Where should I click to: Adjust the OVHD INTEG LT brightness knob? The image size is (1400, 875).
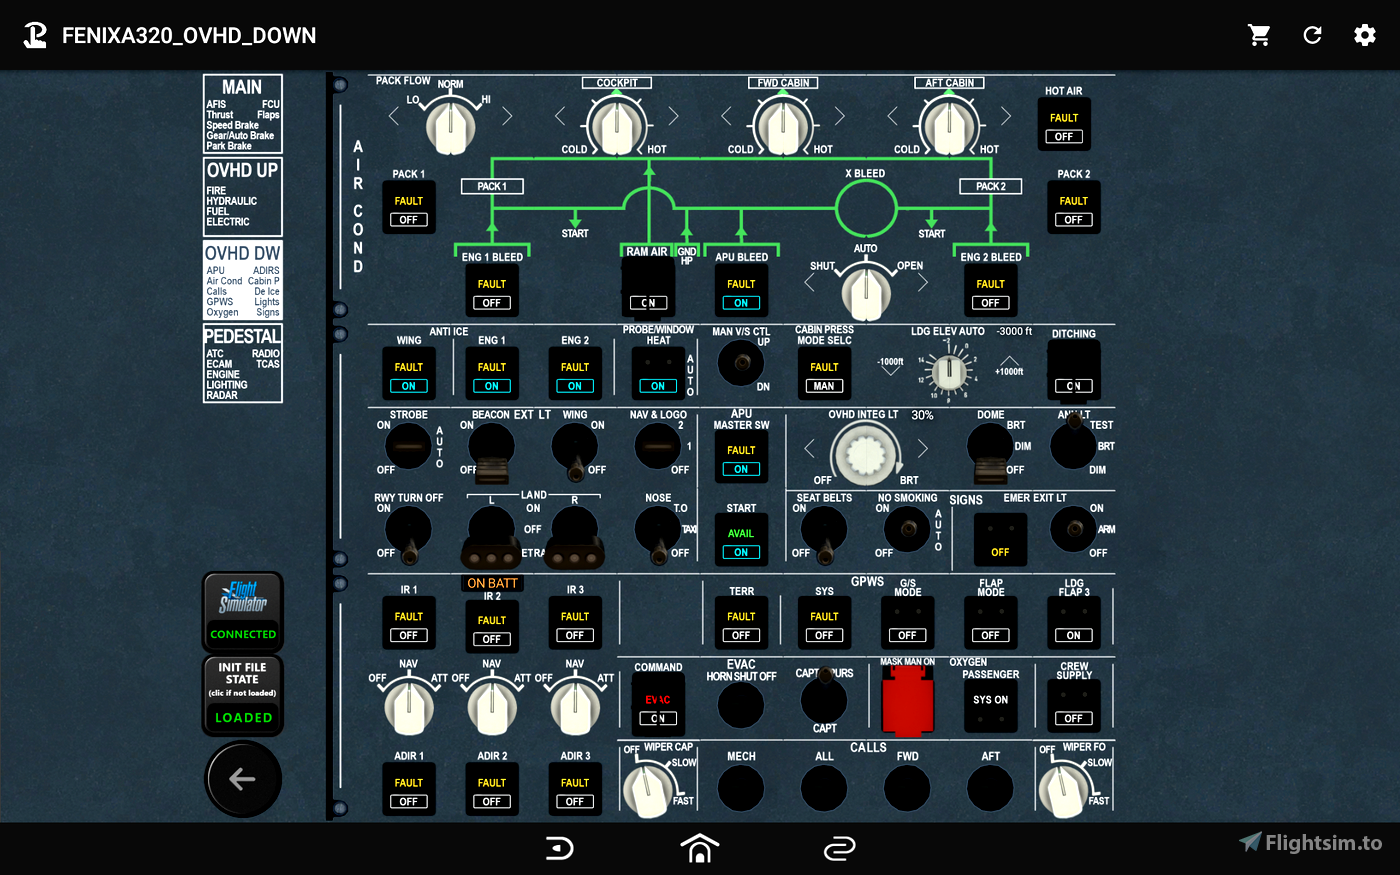click(x=864, y=454)
